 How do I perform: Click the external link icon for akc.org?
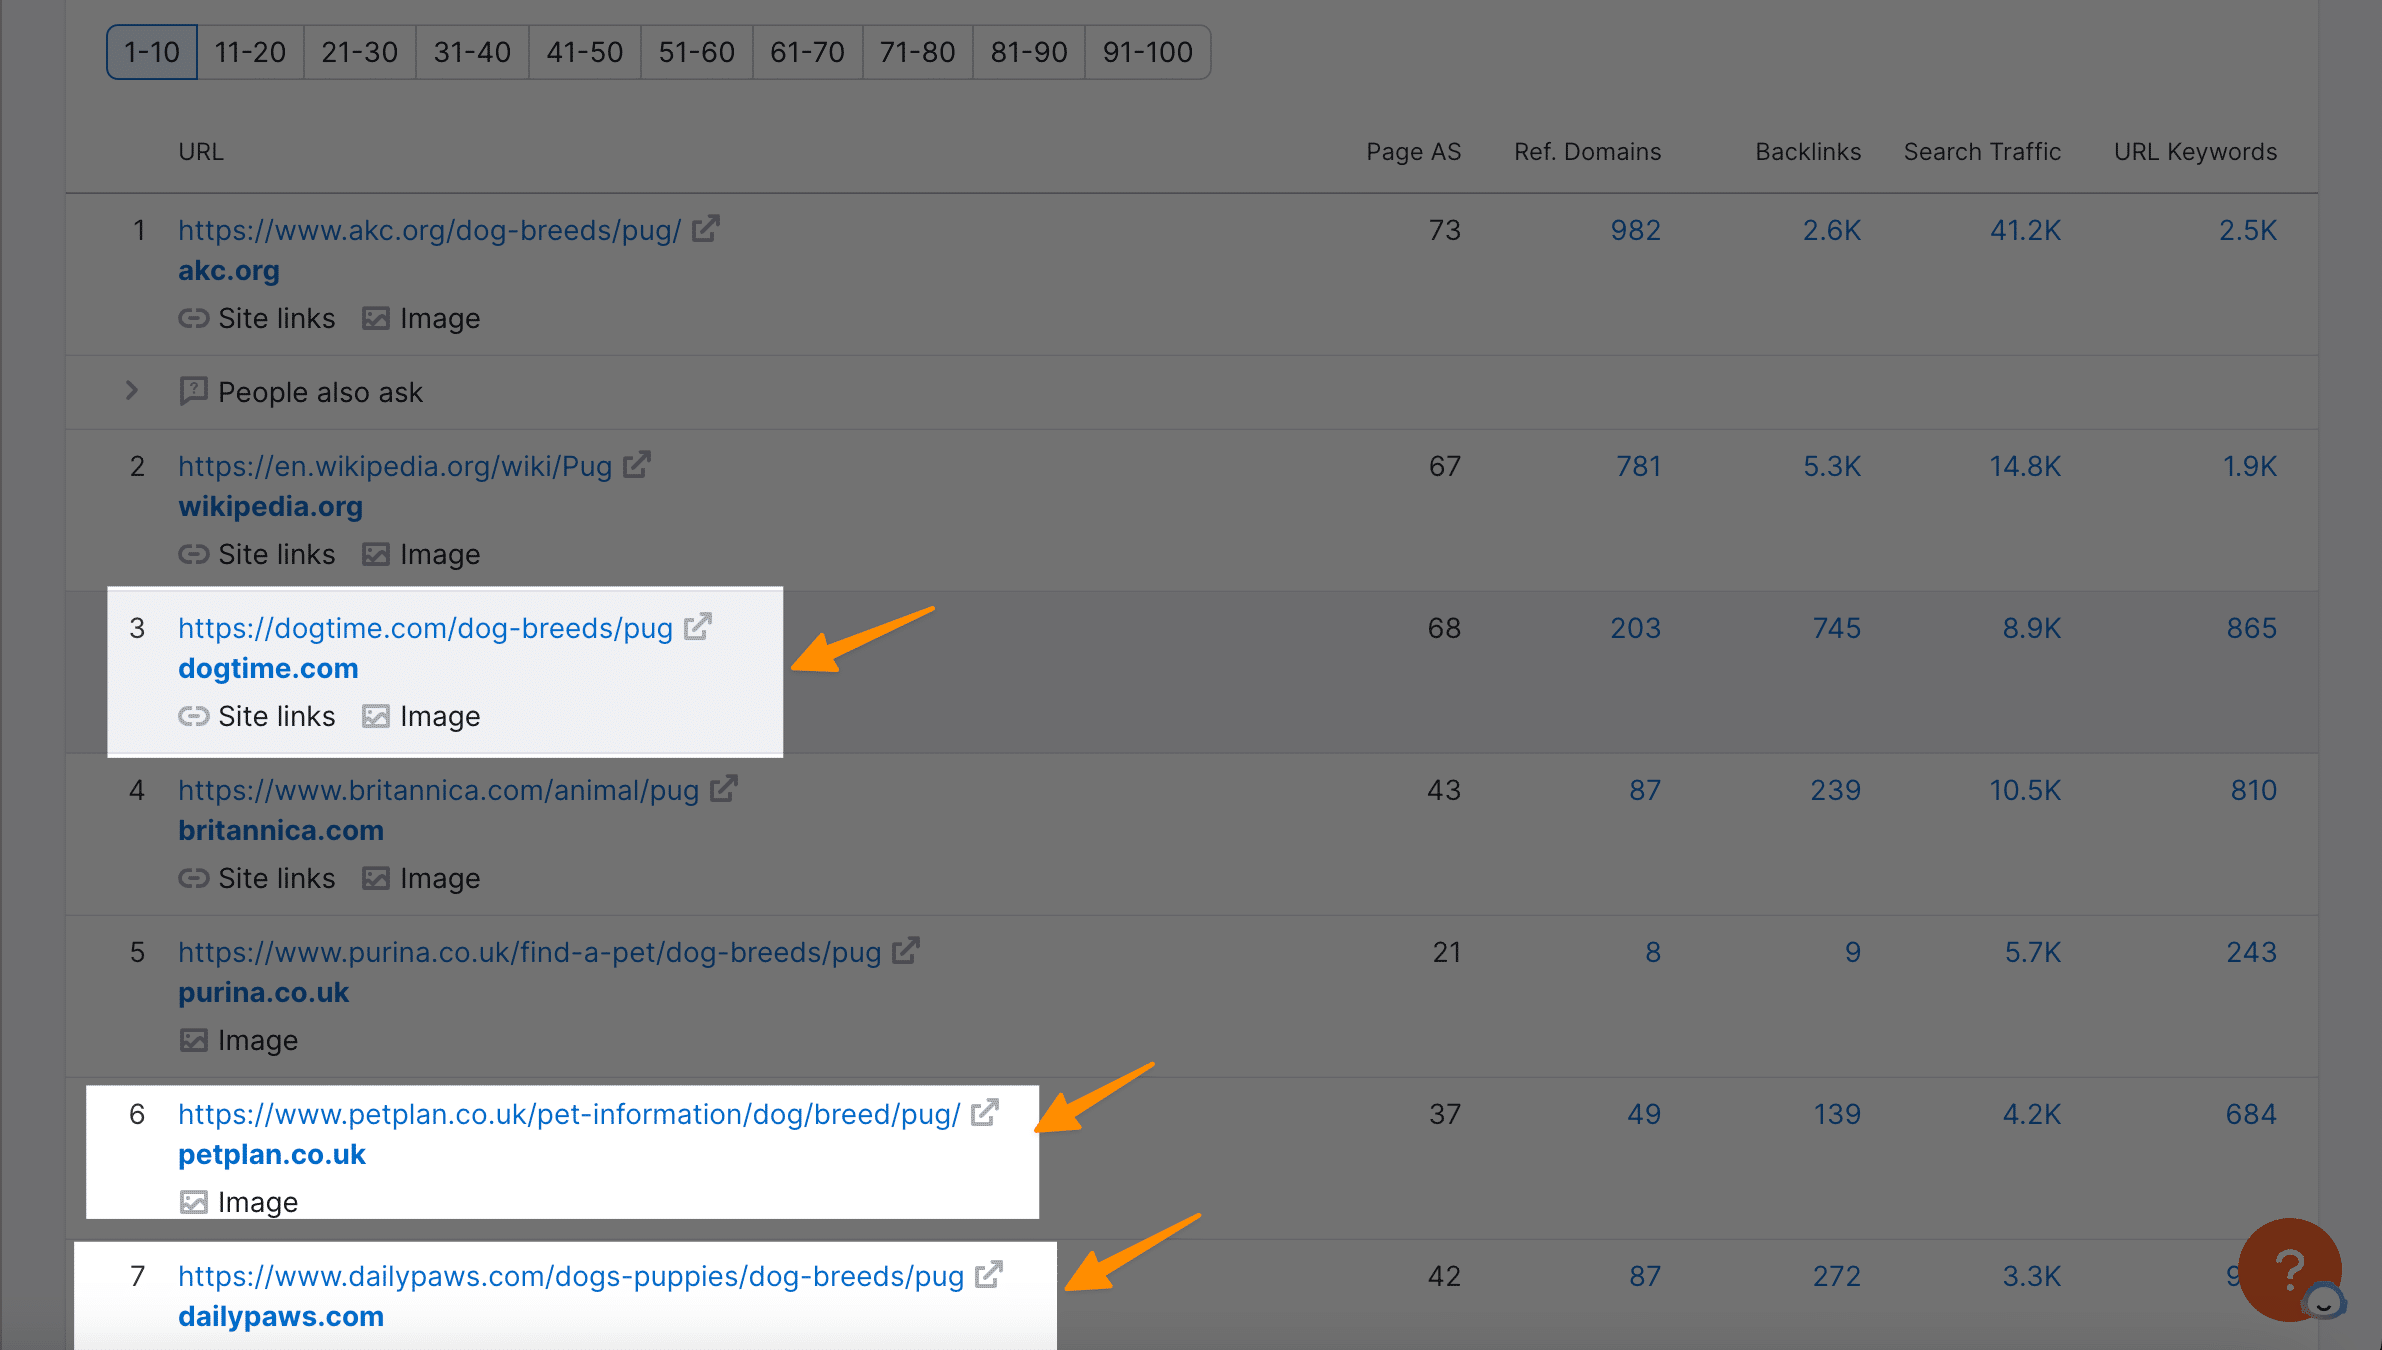coord(705,229)
